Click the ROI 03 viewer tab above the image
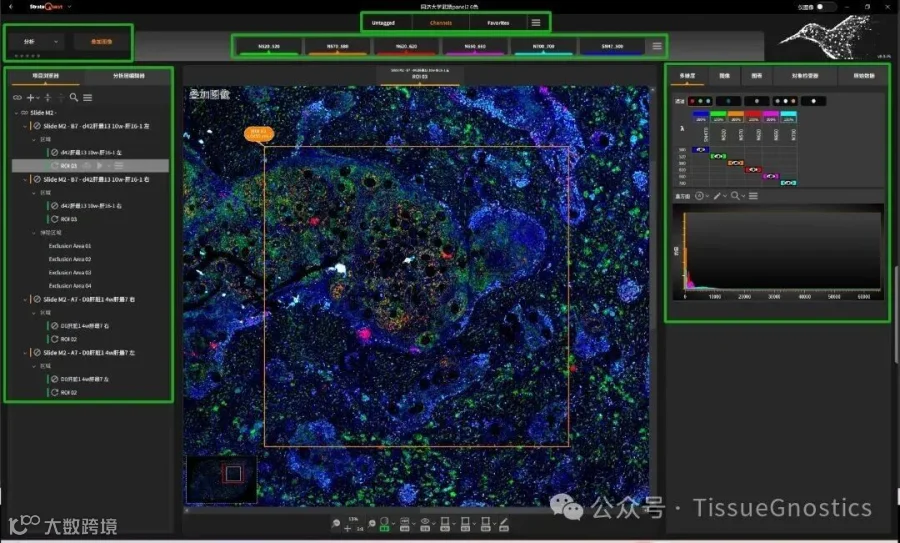The width and height of the screenshot is (900, 543). (x=420, y=74)
